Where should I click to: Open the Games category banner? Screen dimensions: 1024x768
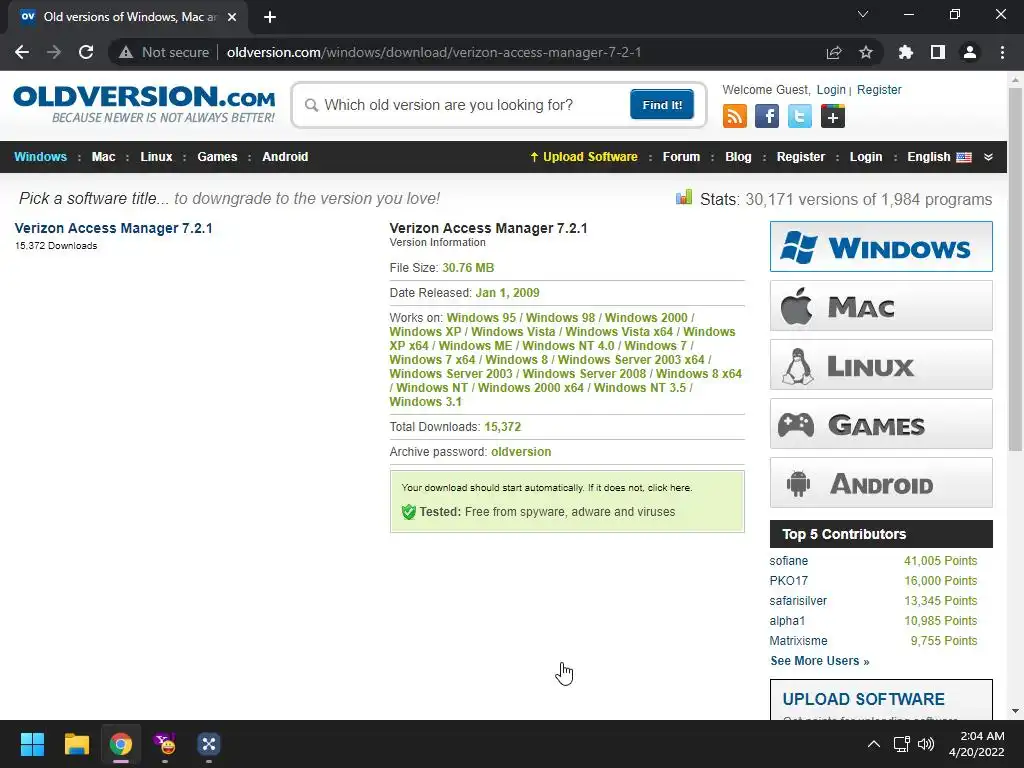point(881,423)
